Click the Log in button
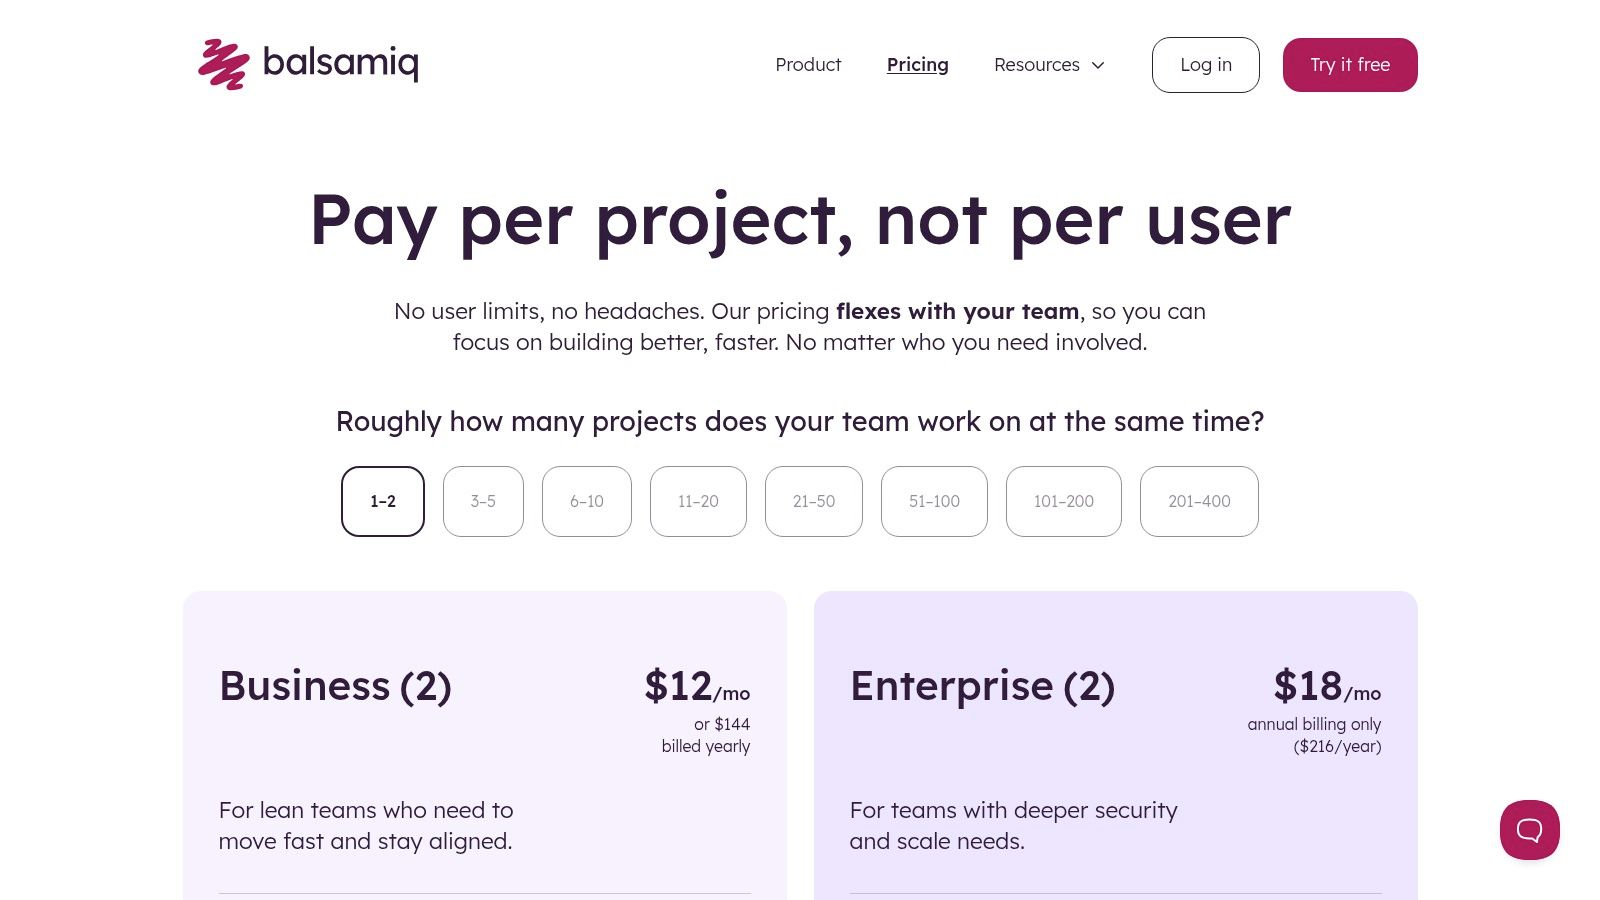Image resolution: width=1600 pixels, height=900 pixels. (1205, 64)
